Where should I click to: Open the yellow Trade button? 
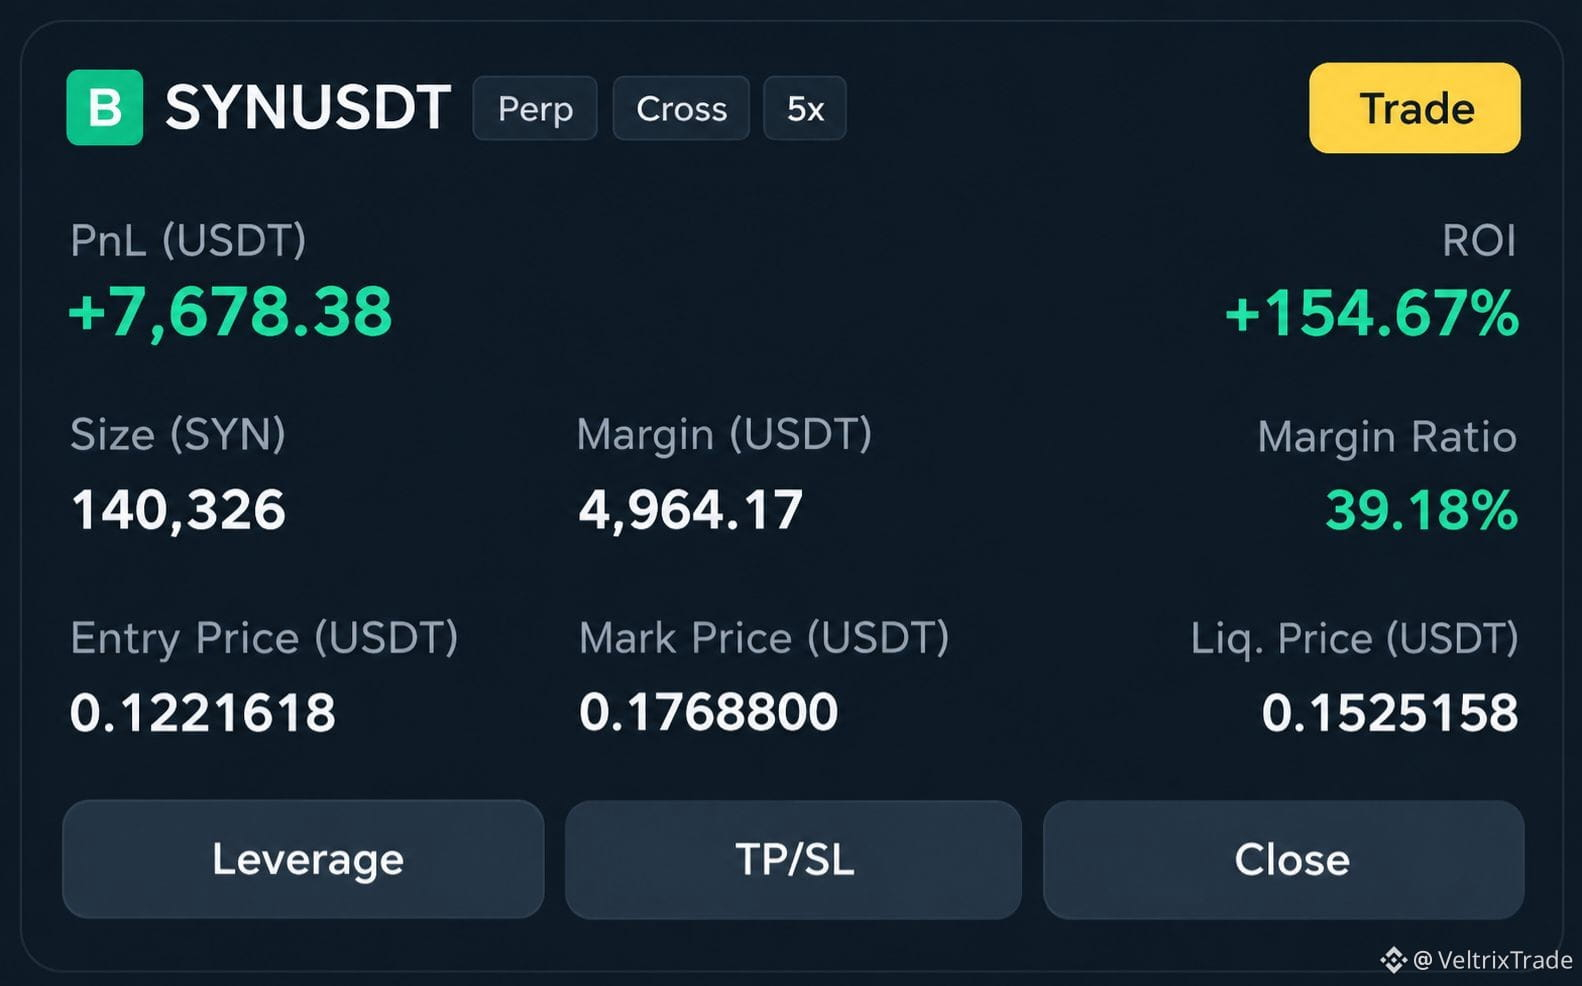click(x=1415, y=108)
